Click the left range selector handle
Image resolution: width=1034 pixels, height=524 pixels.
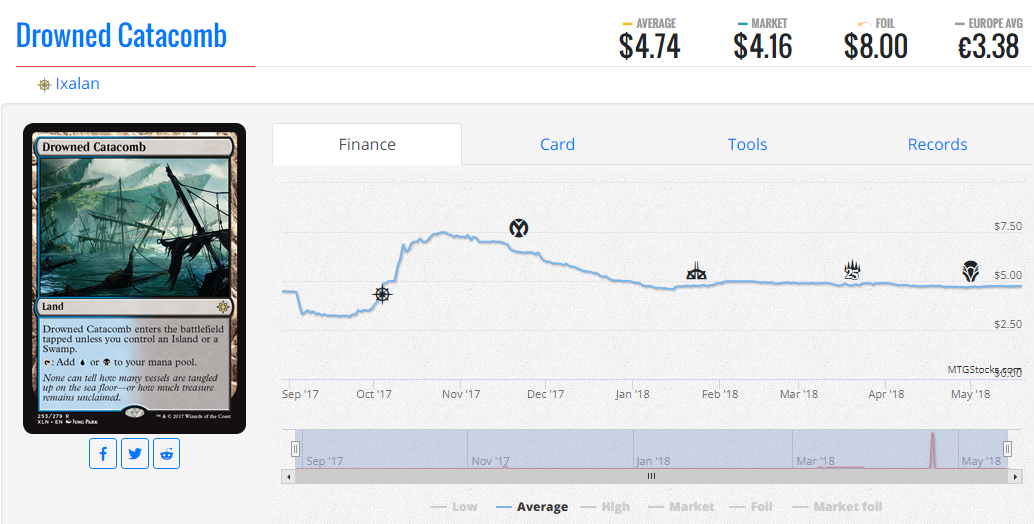point(295,449)
